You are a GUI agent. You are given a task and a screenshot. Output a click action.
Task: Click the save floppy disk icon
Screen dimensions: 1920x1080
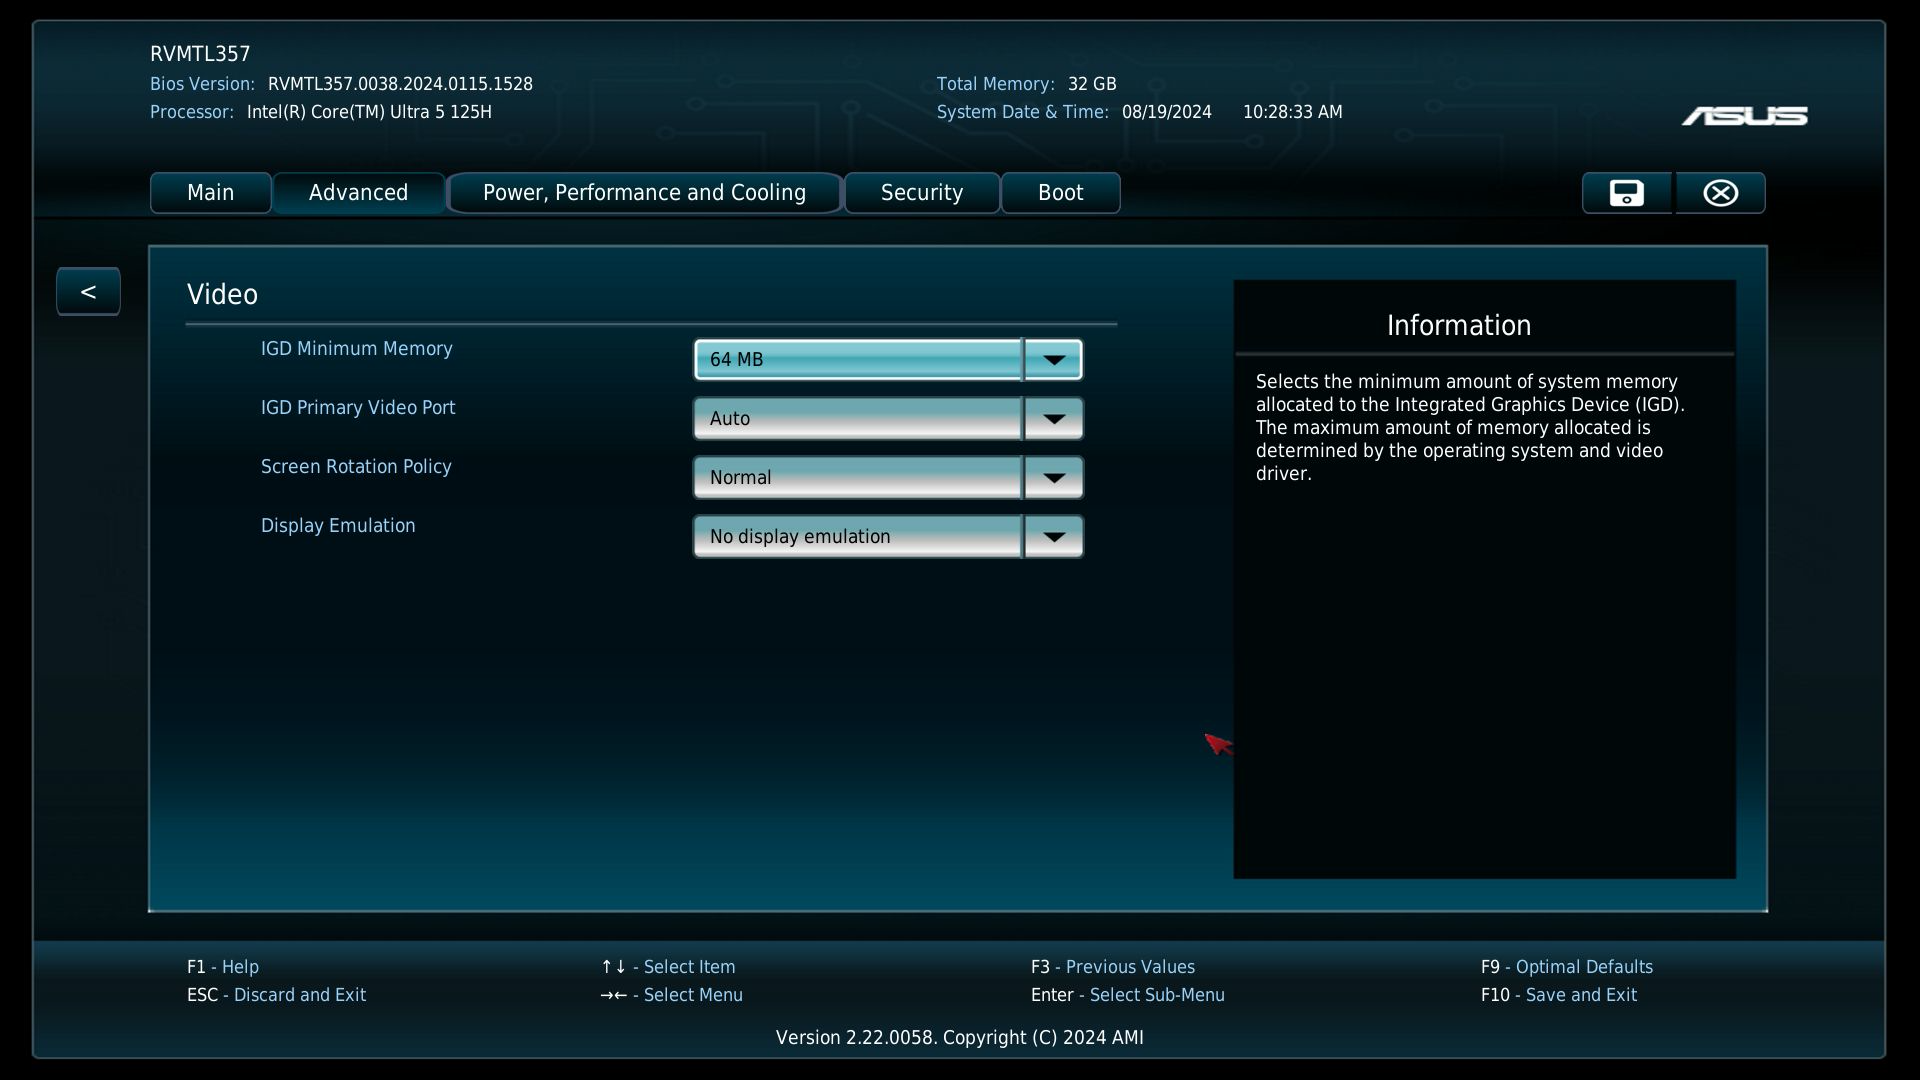coord(1626,193)
